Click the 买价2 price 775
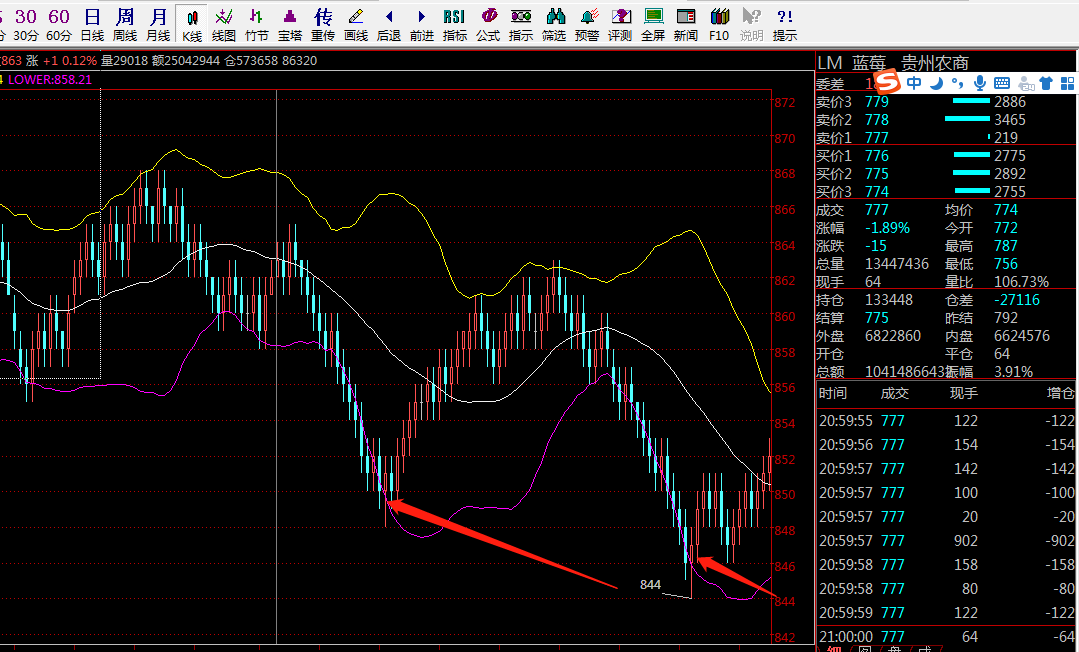This screenshot has width=1079, height=652. pos(877,173)
